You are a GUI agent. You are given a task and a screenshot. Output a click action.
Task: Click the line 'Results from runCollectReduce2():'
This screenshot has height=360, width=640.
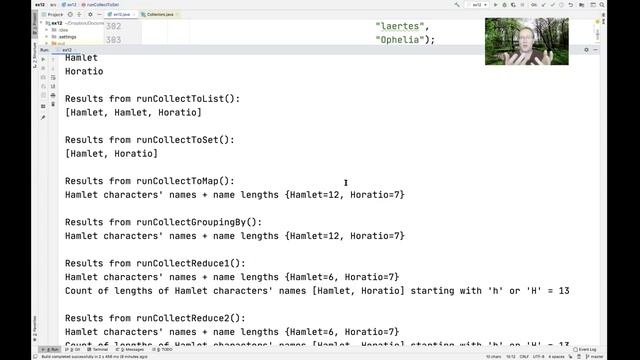click(x=155, y=318)
